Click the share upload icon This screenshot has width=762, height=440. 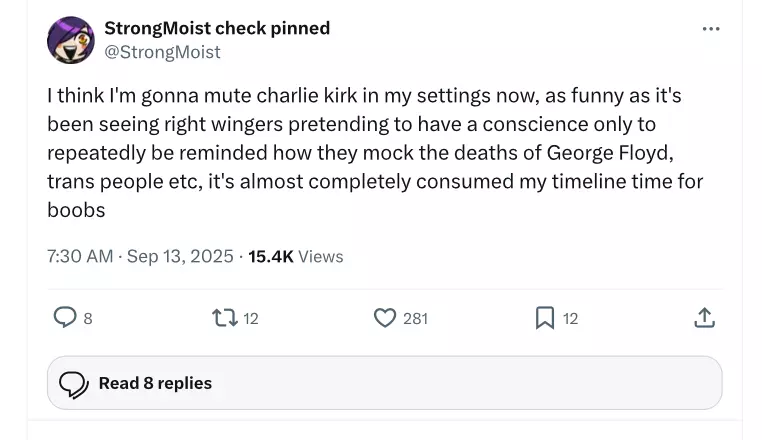point(704,317)
